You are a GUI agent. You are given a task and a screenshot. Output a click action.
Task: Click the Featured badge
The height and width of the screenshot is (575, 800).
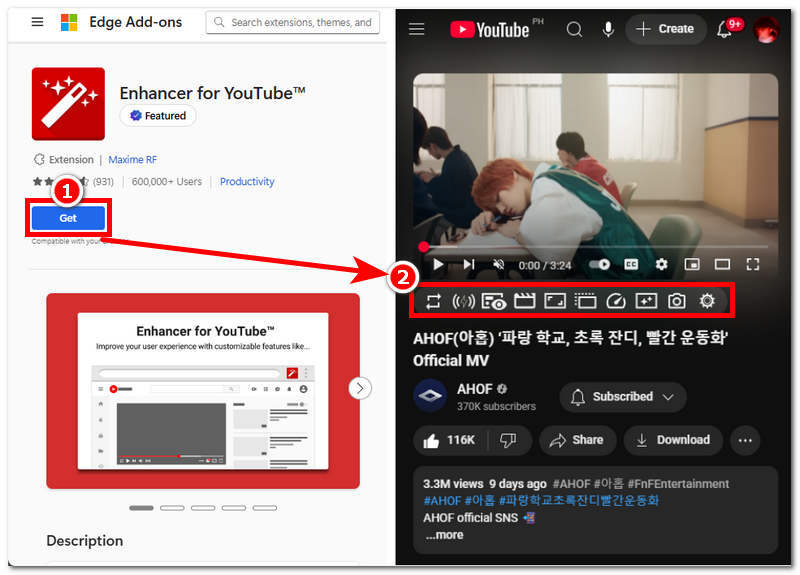[158, 116]
